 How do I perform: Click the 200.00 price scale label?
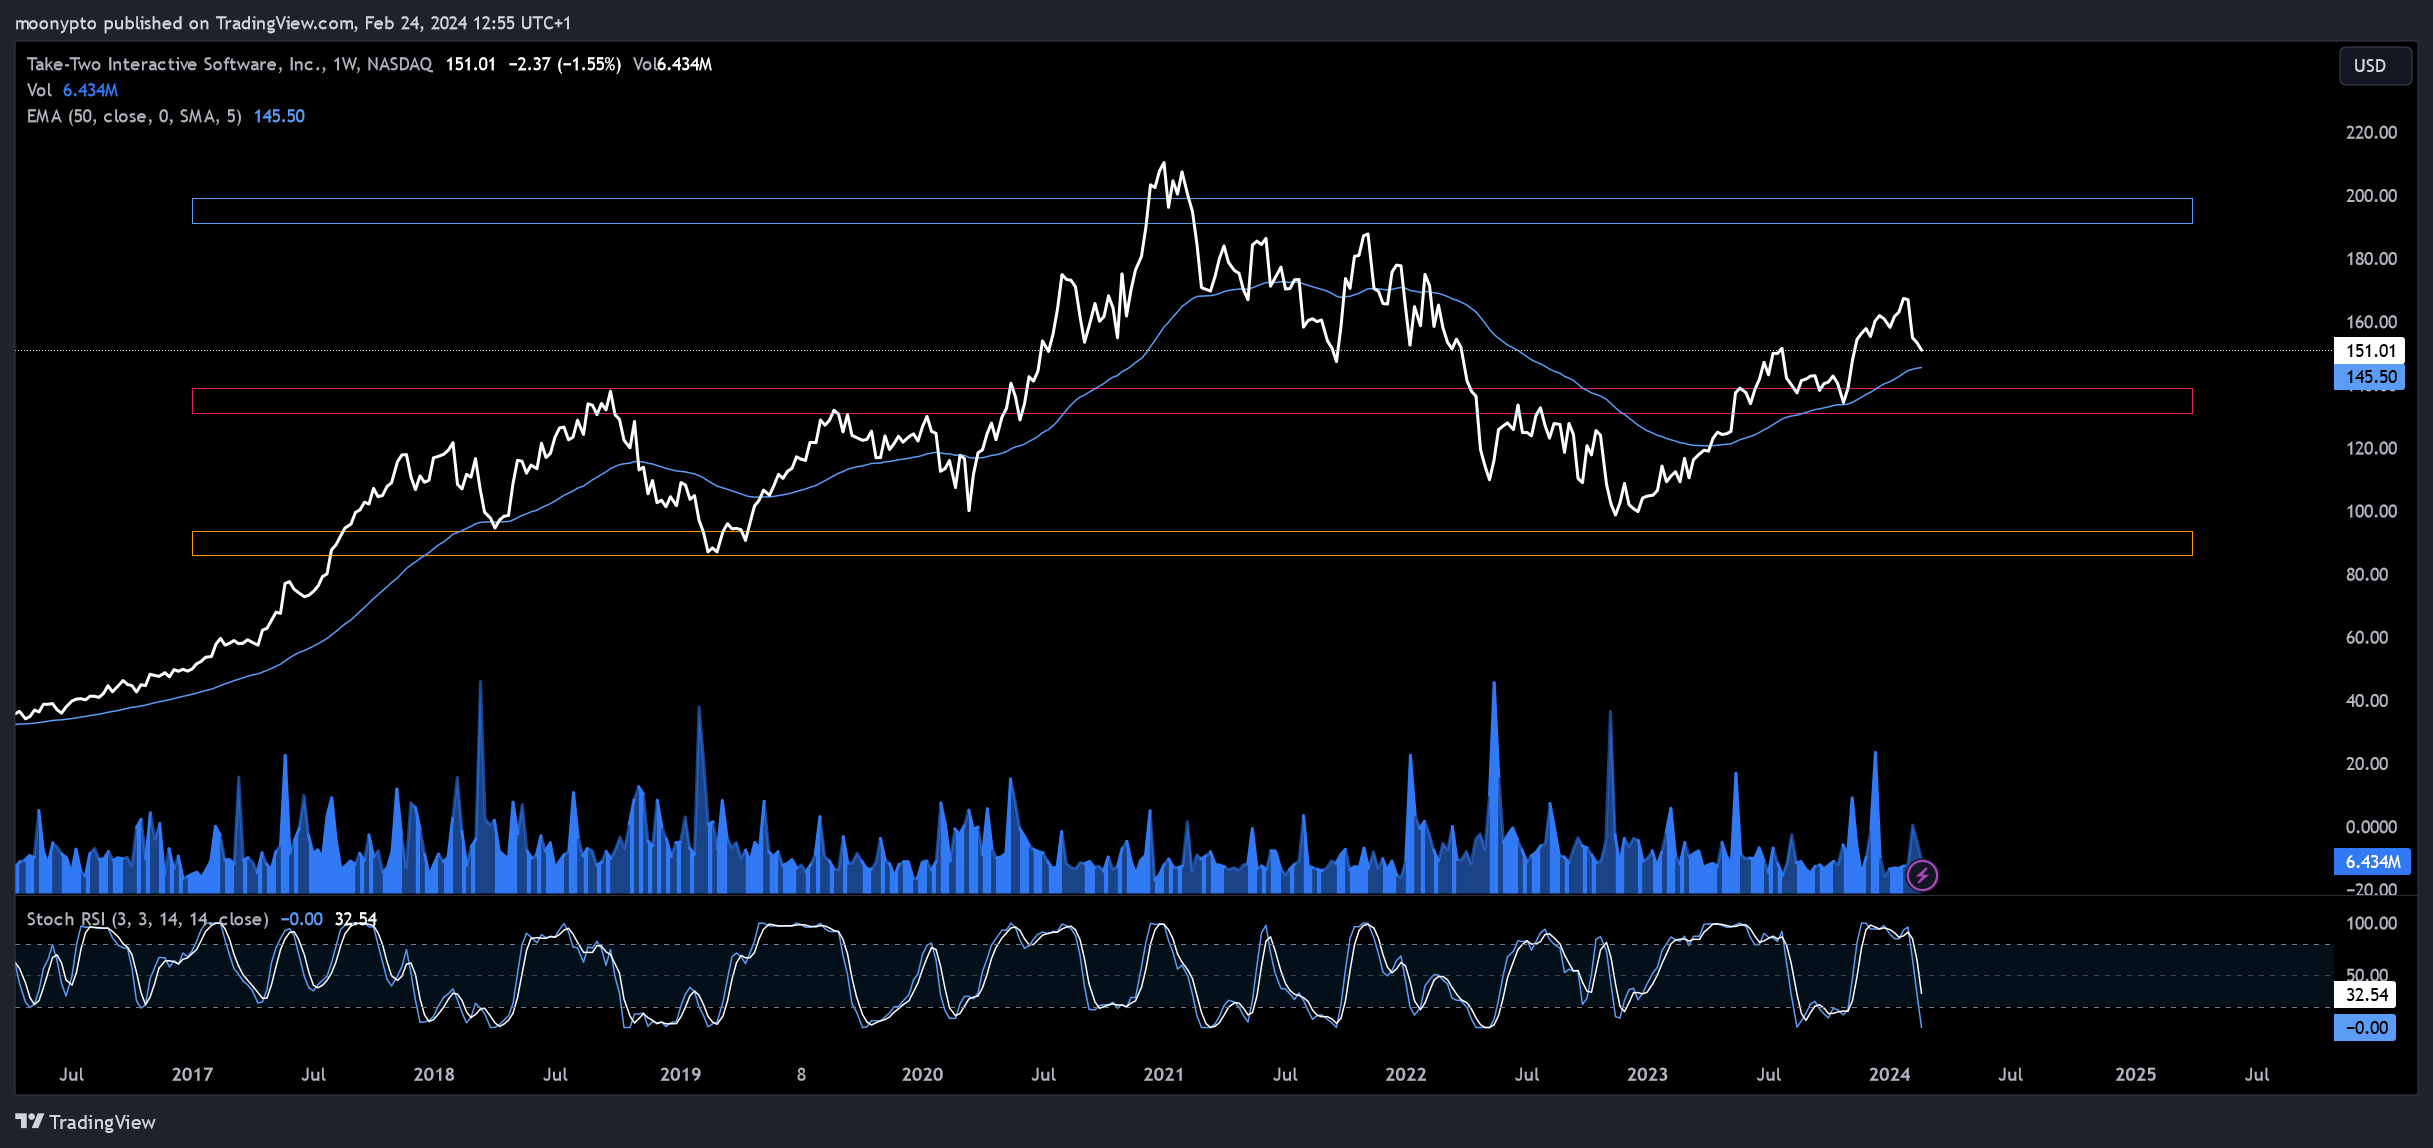click(x=2371, y=196)
